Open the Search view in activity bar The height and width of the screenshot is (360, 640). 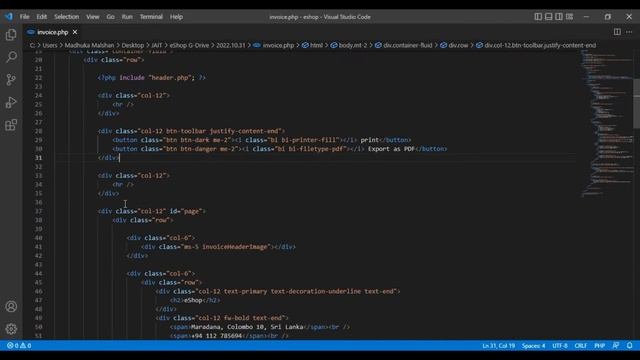coord(11,57)
